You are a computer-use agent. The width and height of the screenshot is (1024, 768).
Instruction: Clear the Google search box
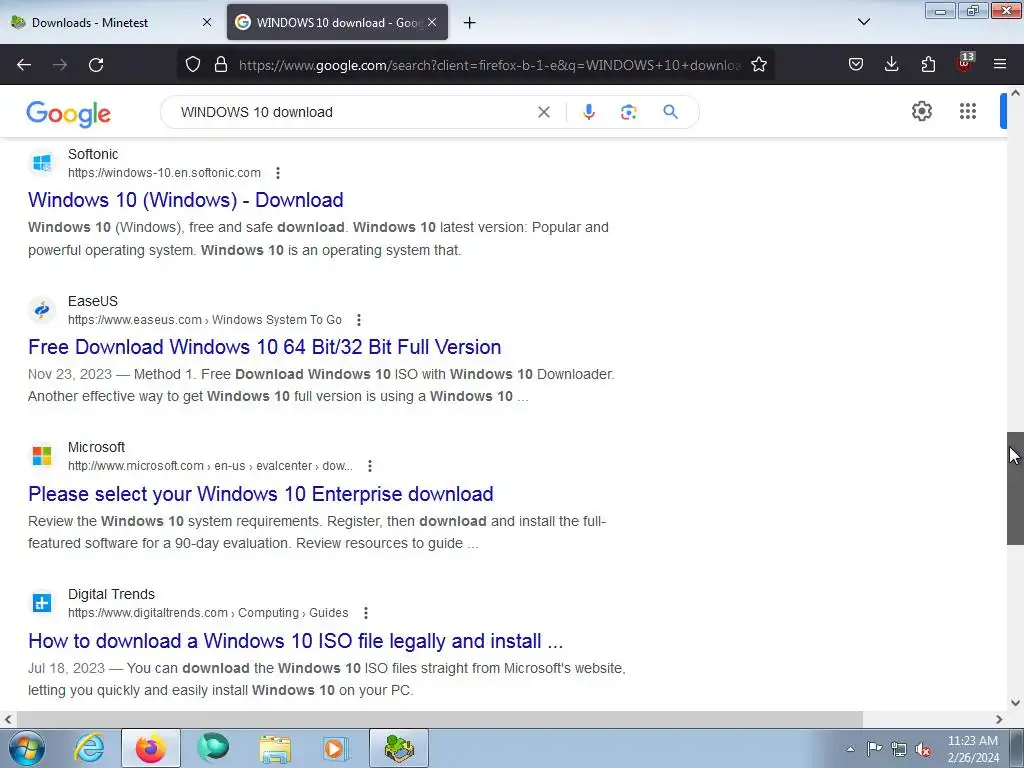point(543,112)
